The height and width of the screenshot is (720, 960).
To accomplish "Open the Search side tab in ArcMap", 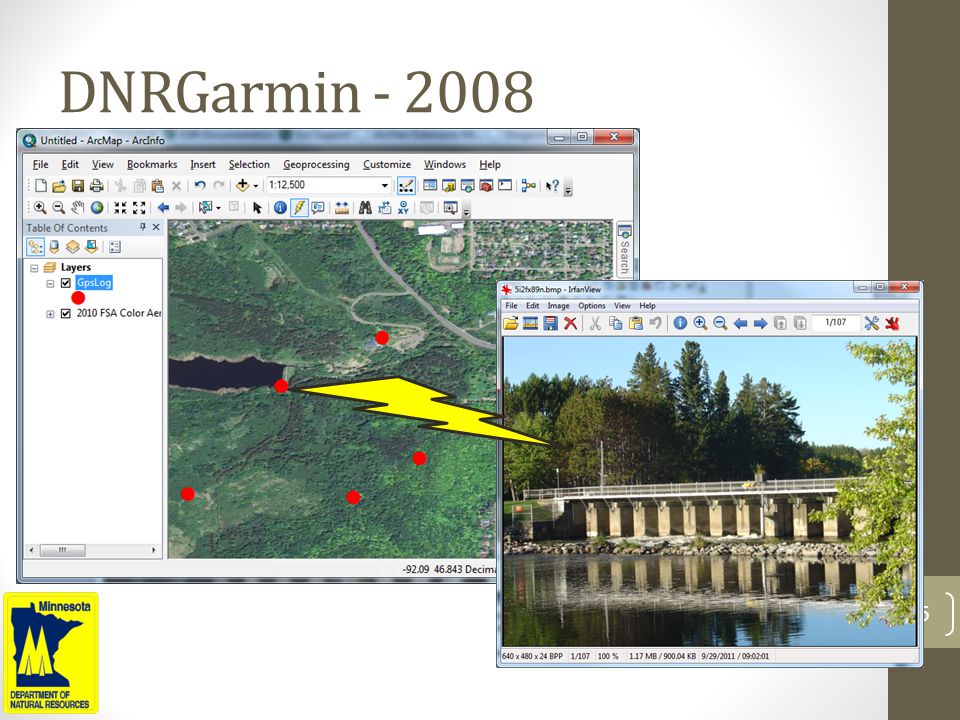I will 624,250.
